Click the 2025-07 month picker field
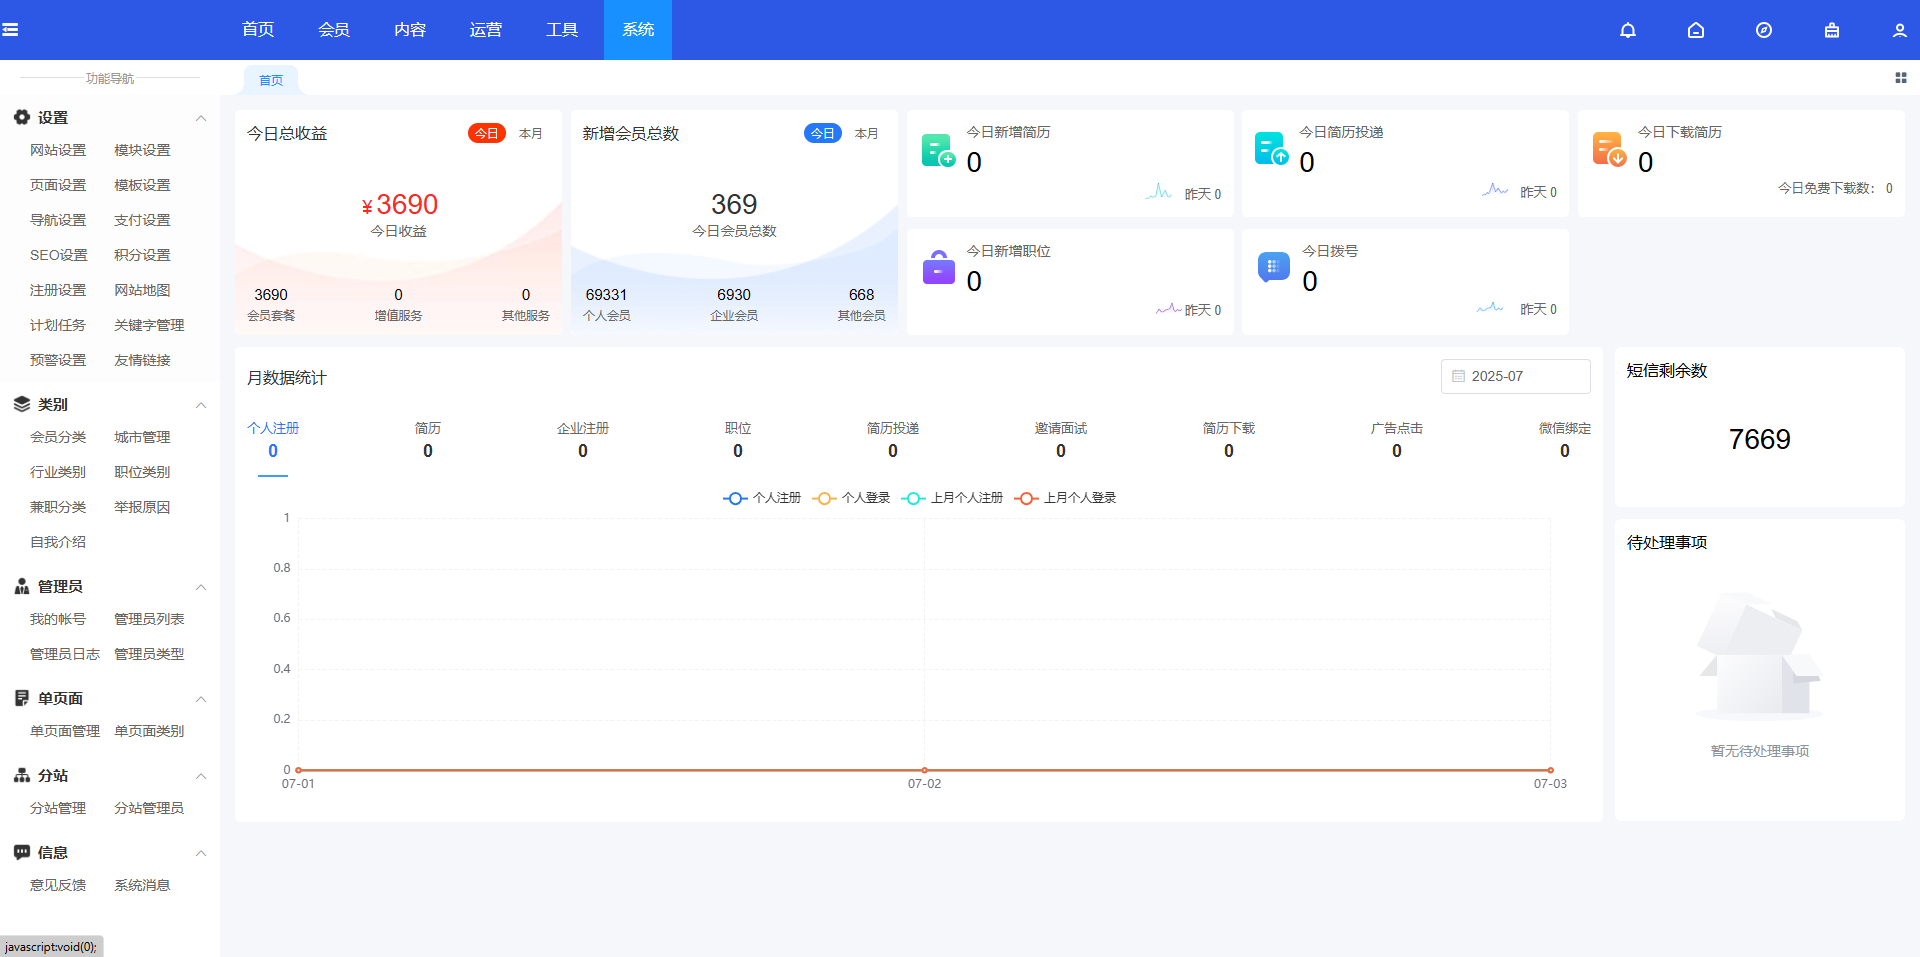 point(1515,376)
